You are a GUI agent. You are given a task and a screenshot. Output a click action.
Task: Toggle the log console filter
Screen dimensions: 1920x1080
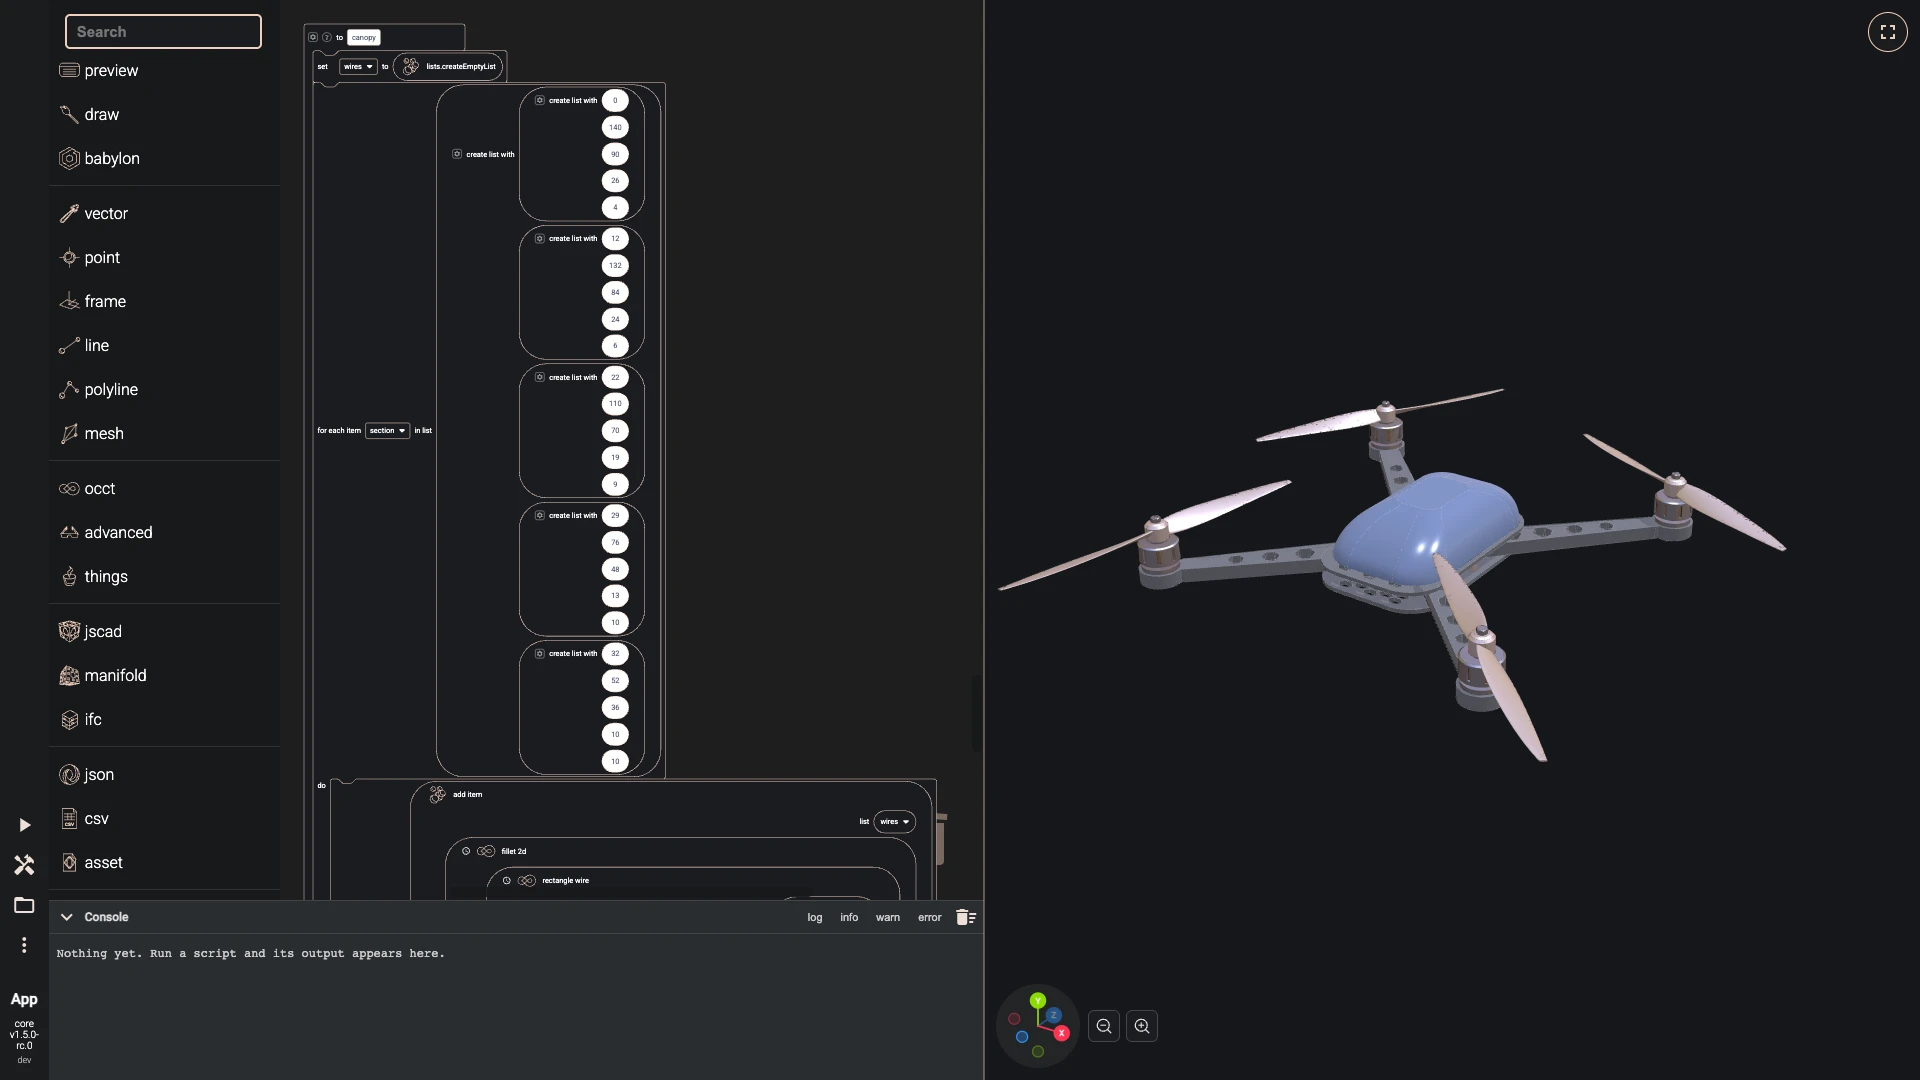(x=815, y=917)
